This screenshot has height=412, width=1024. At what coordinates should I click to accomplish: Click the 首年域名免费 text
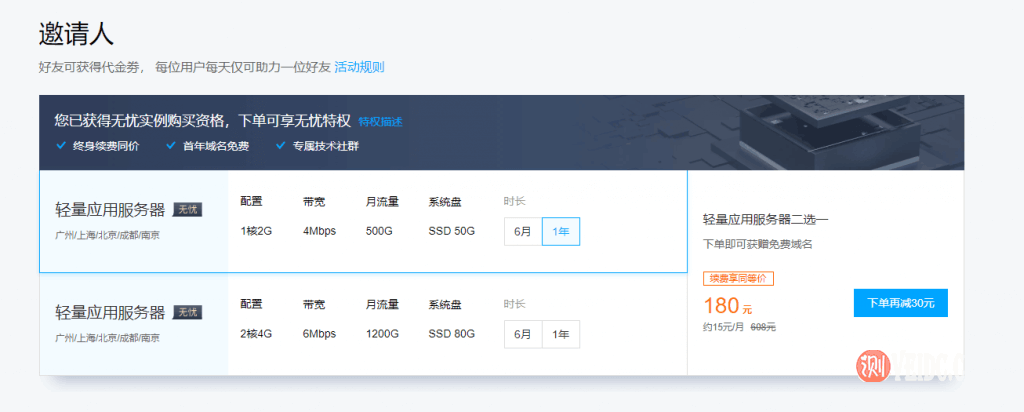[x=216, y=146]
